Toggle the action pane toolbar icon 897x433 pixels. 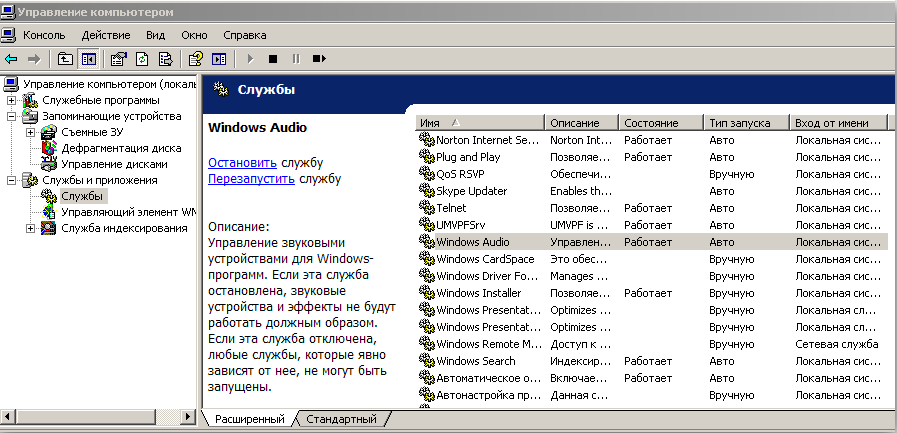click(219, 58)
